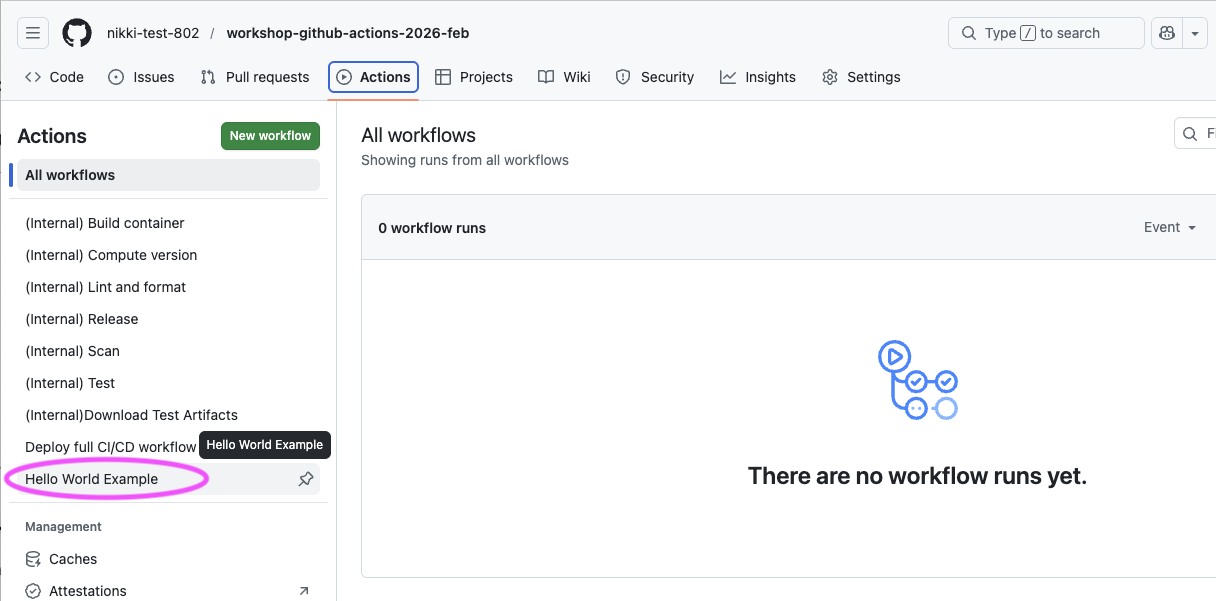The width and height of the screenshot is (1216, 601).
Task: Open the Caches panel under Management
Action: (x=73, y=558)
